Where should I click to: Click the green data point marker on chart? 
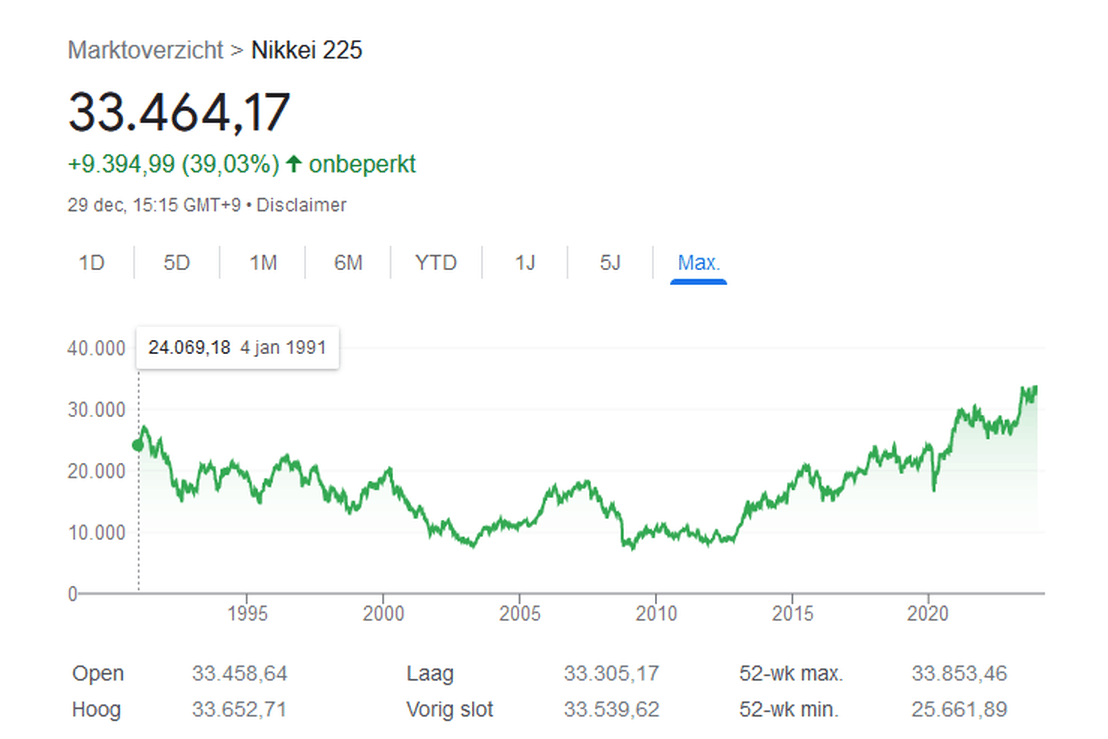(x=138, y=445)
